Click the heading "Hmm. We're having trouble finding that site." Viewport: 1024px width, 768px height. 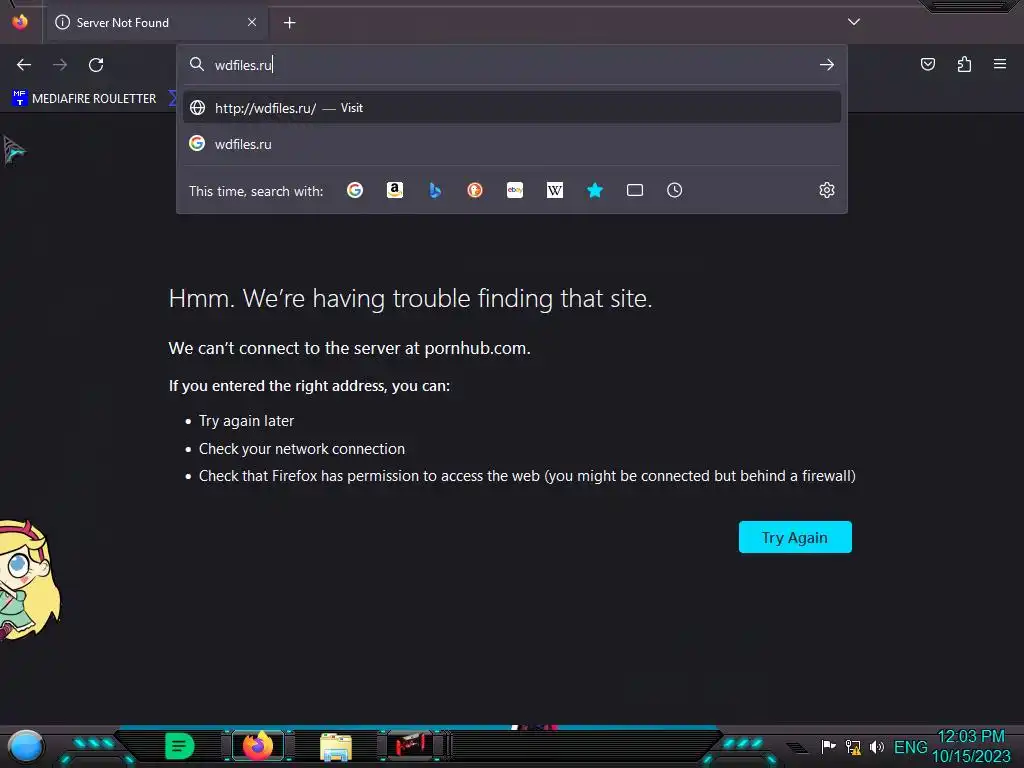pos(410,298)
